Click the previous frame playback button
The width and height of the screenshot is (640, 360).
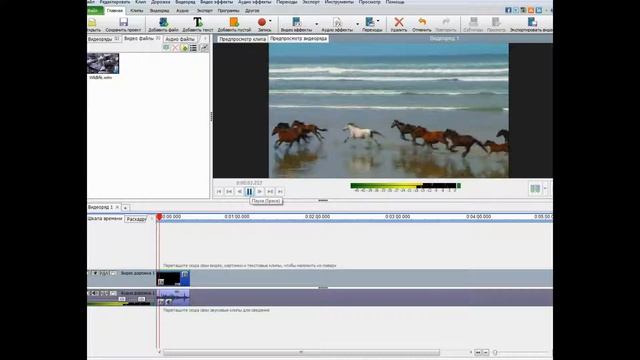[229, 191]
